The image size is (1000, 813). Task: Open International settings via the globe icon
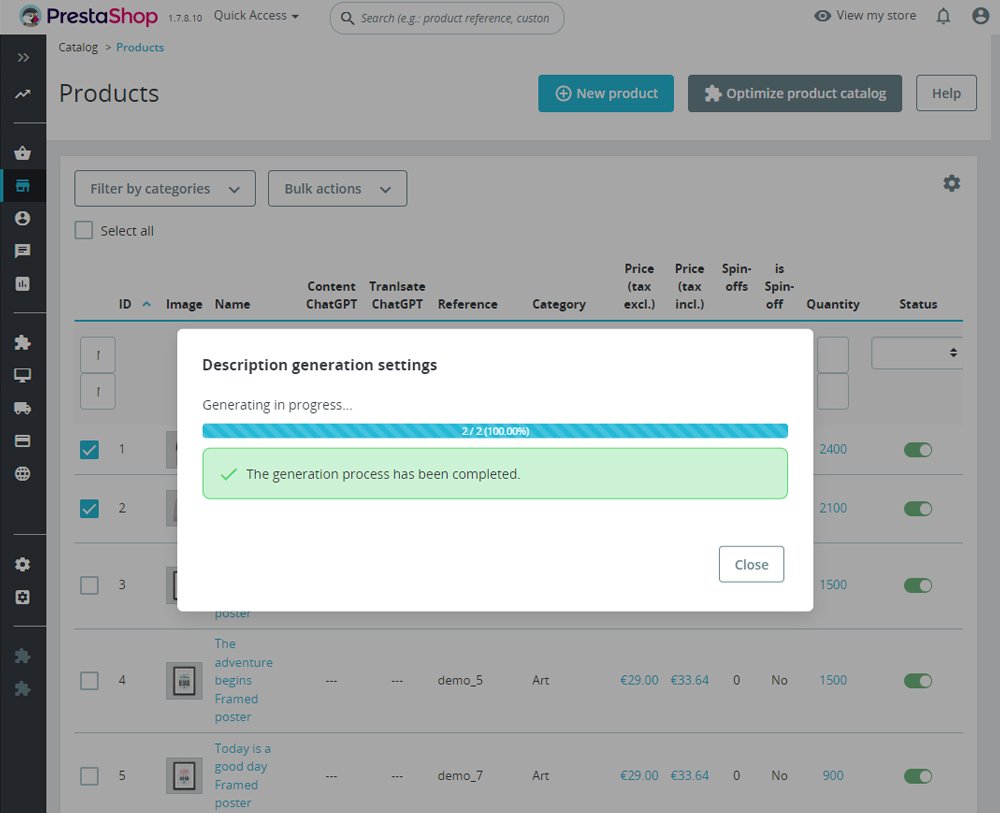22,473
